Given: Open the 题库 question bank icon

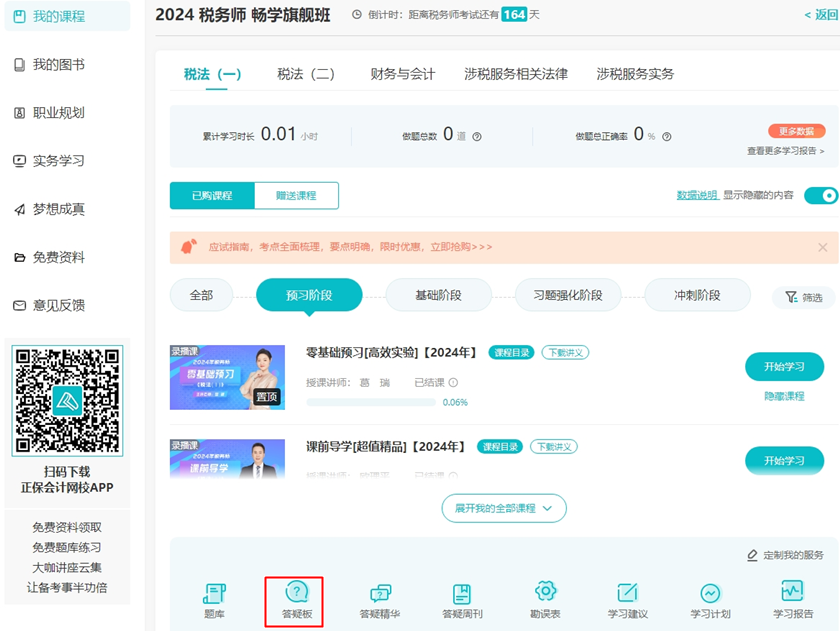Looking at the screenshot, I should (x=214, y=600).
